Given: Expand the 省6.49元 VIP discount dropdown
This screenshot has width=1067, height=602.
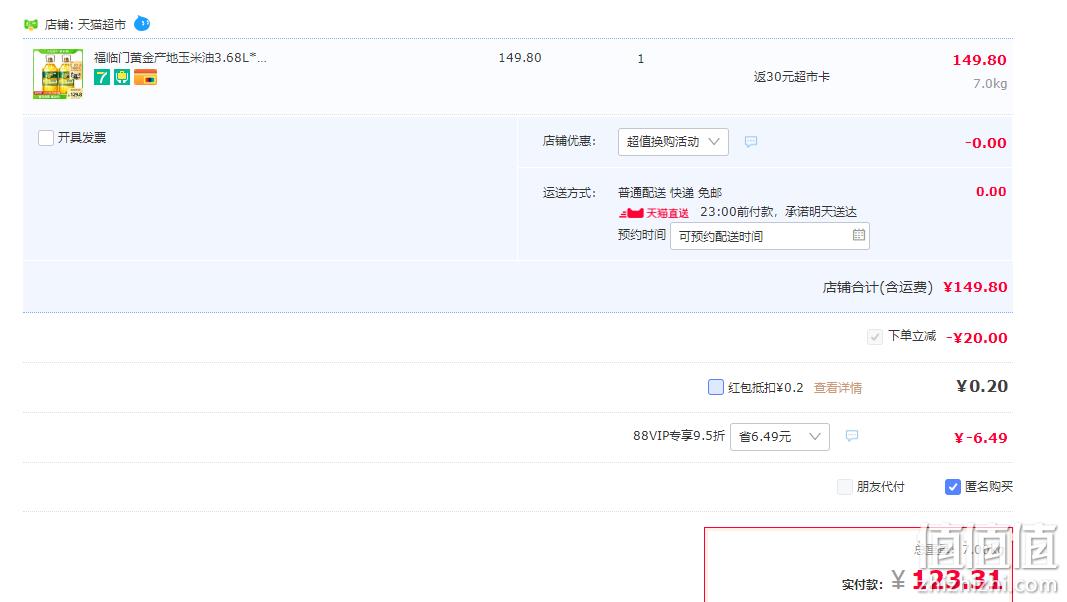Looking at the screenshot, I should pos(780,437).
